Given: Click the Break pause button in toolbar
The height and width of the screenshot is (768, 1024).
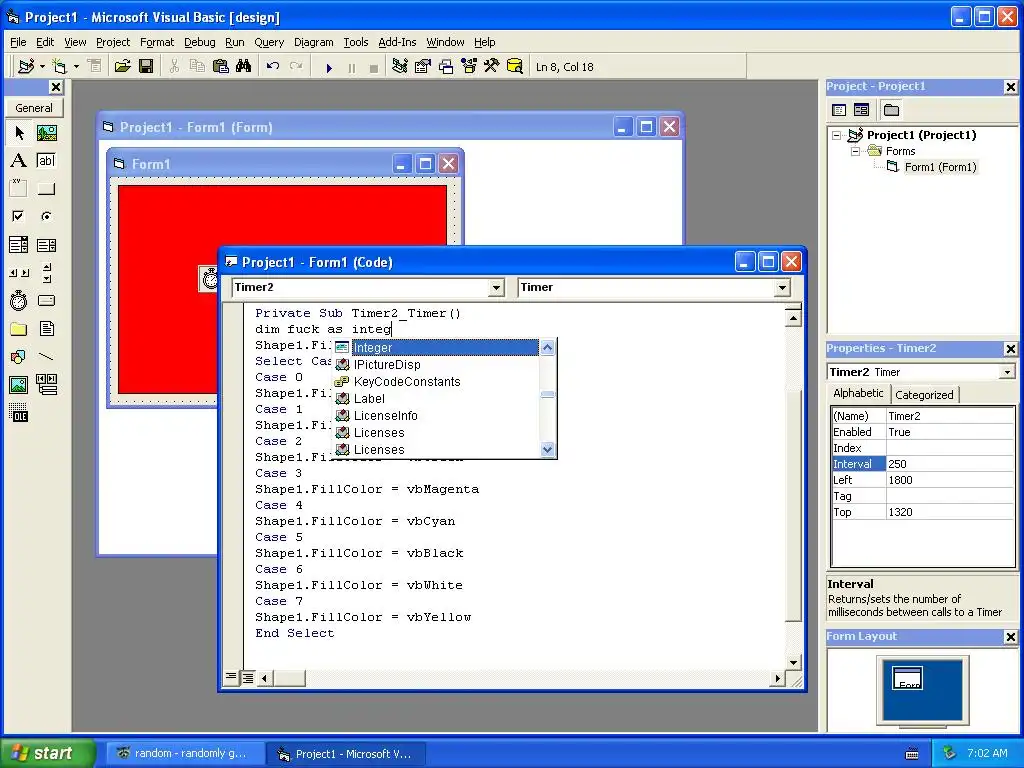Looking at the screenshot, I should 352,67.
